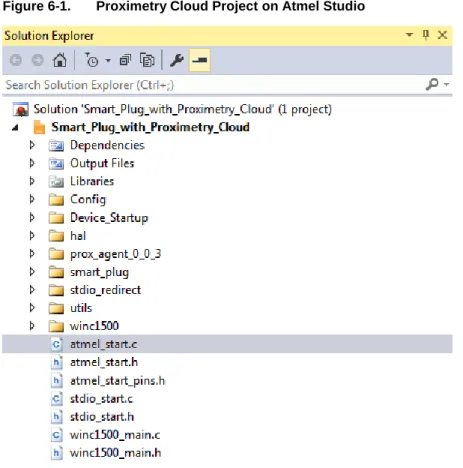Click the stdio_redirect folder icon
Image resolution: width=463 pixels, height=468 pixels.
tap(56, 290)
